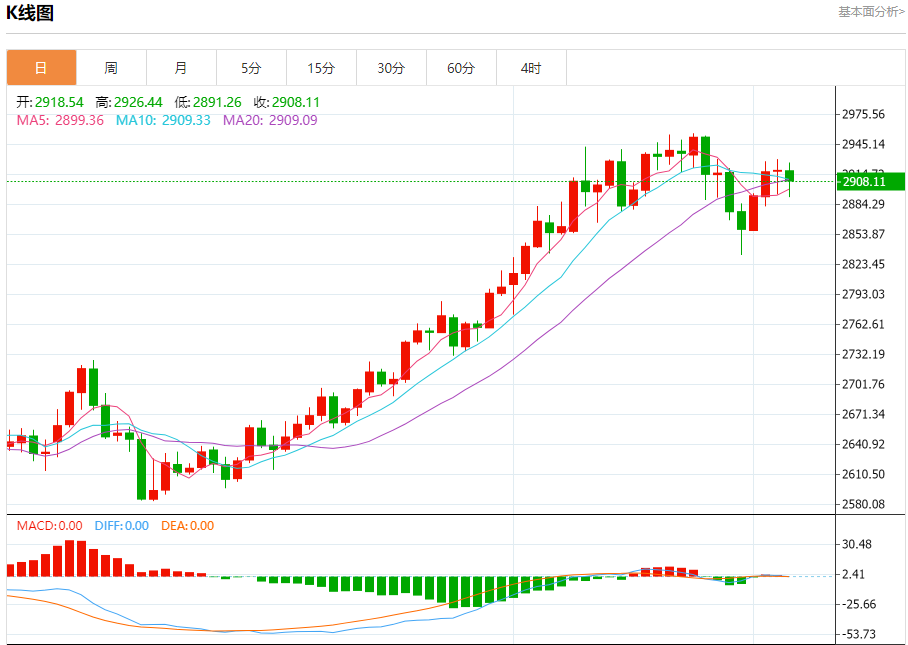Open the 4时 interval tab
This screenshot has height=645, width=908.
(x=531, y=68)
